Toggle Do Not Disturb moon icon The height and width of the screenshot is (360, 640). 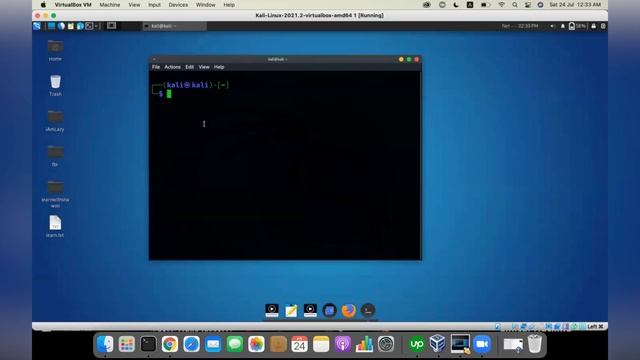coord(456,5)
